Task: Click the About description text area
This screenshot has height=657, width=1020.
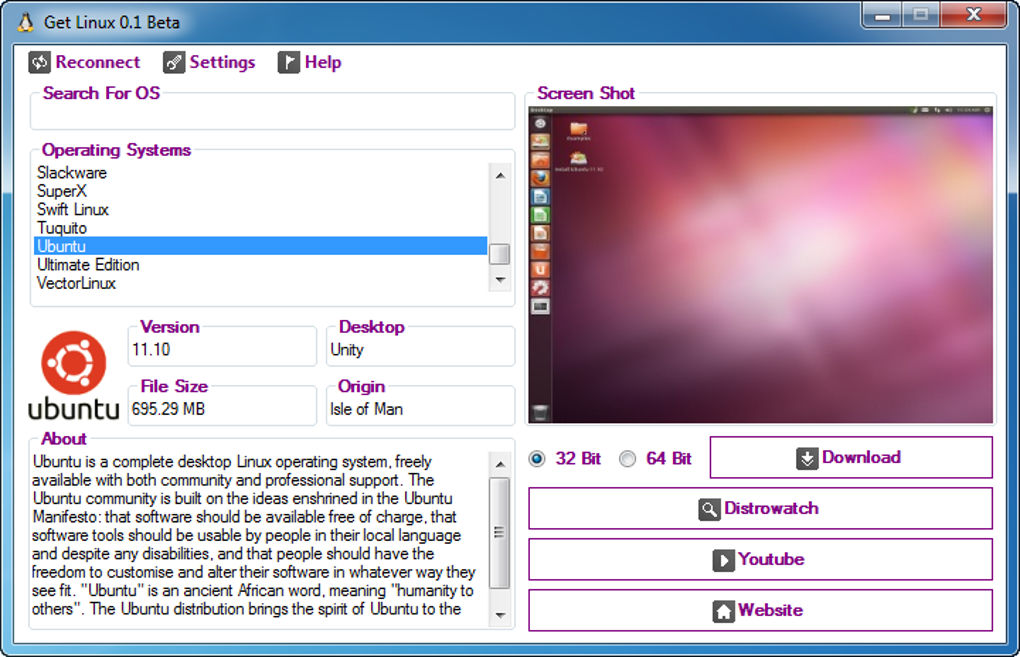Action: point(259,535)
